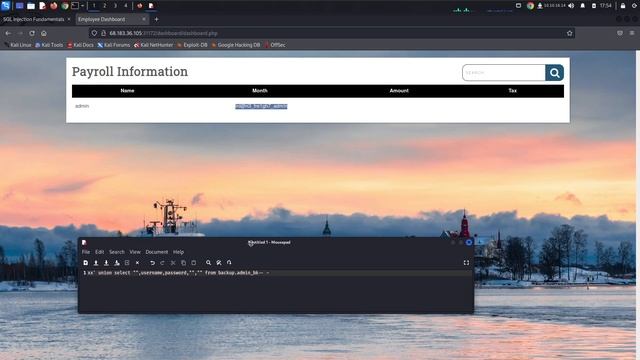The height and width of the screenshot is (360, 640).
Task: Open the Help menu in Mousepad
Action: (x=178, y=252)
